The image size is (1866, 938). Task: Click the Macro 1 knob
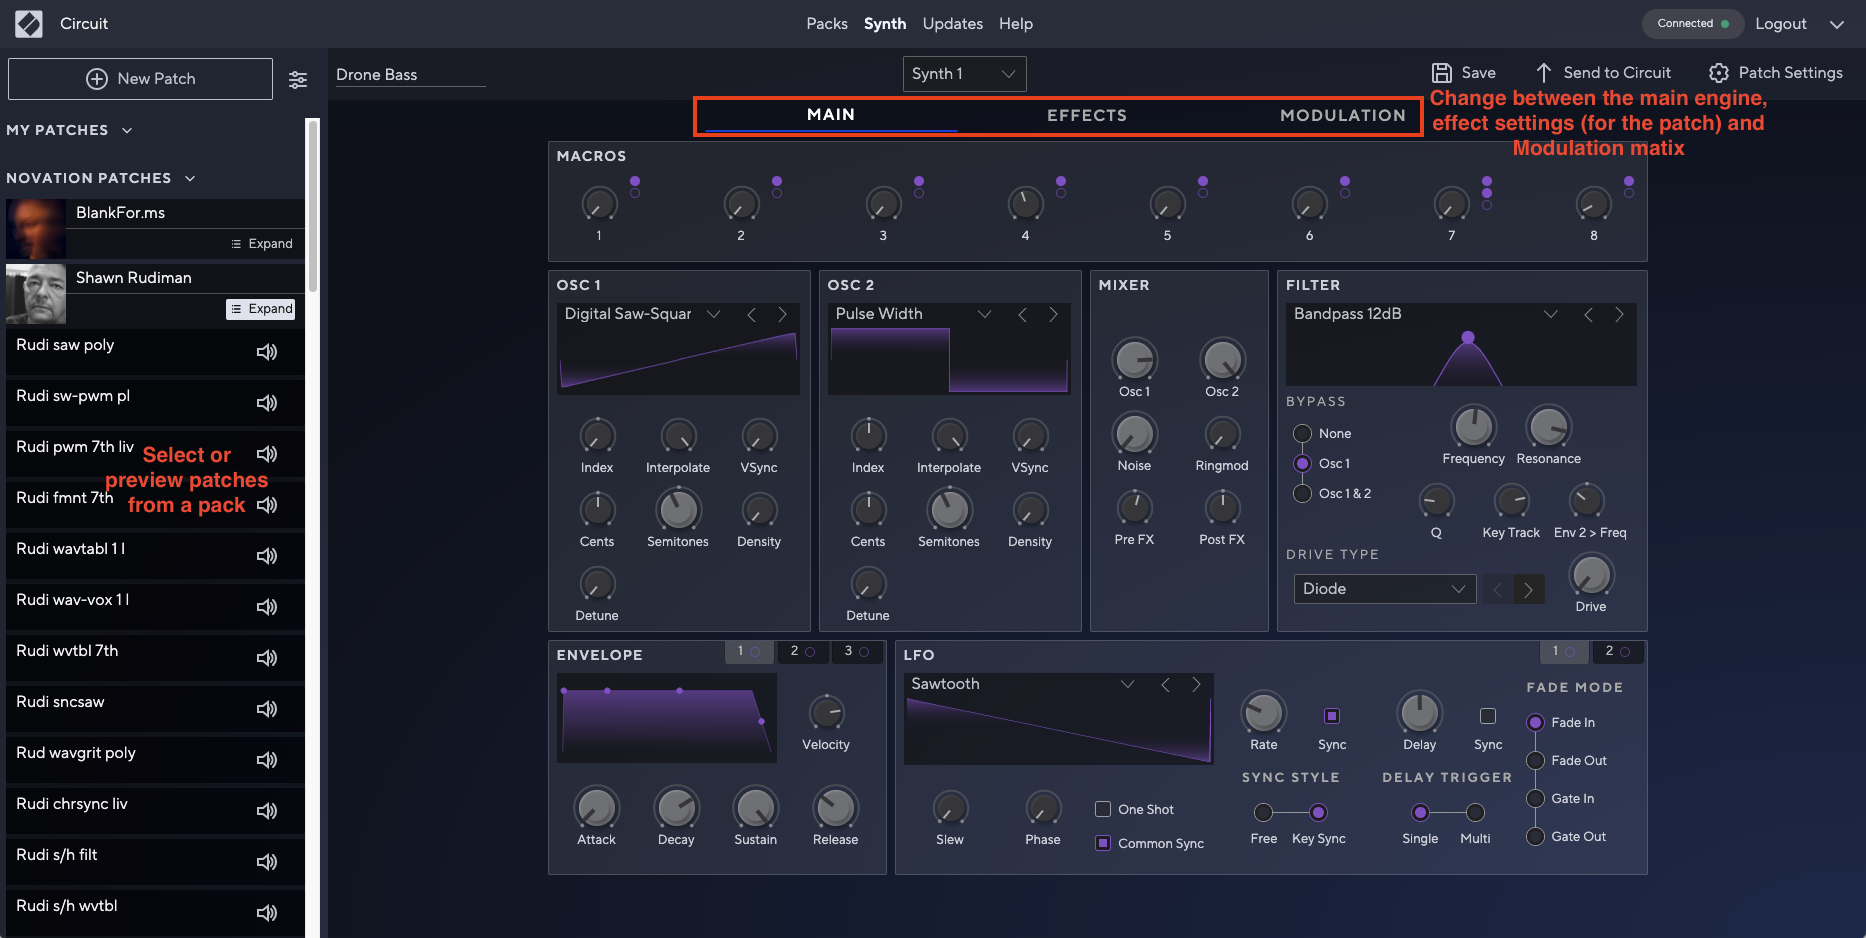tap(599, 204)
